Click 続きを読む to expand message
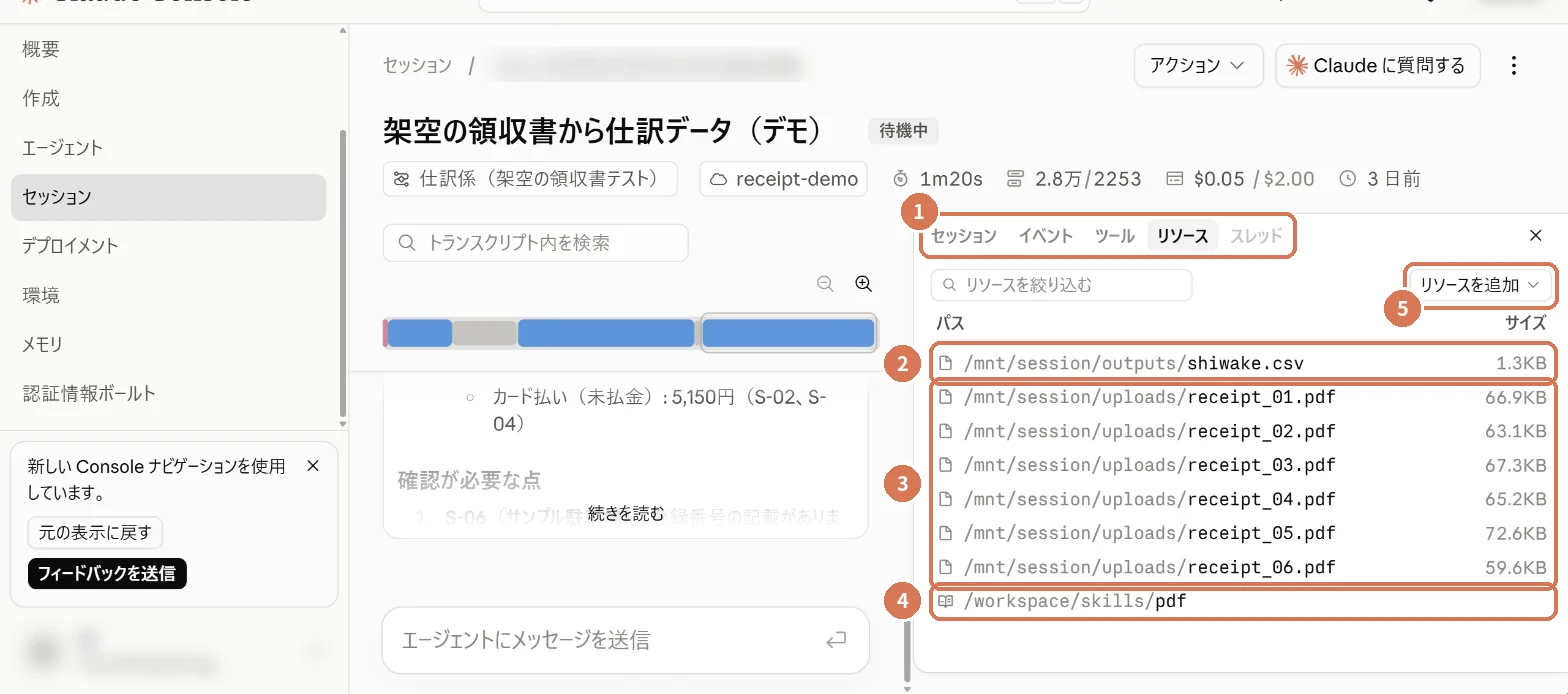This screenshot has width=1568, height=694. pyautogui.click(x=626, y=514)
